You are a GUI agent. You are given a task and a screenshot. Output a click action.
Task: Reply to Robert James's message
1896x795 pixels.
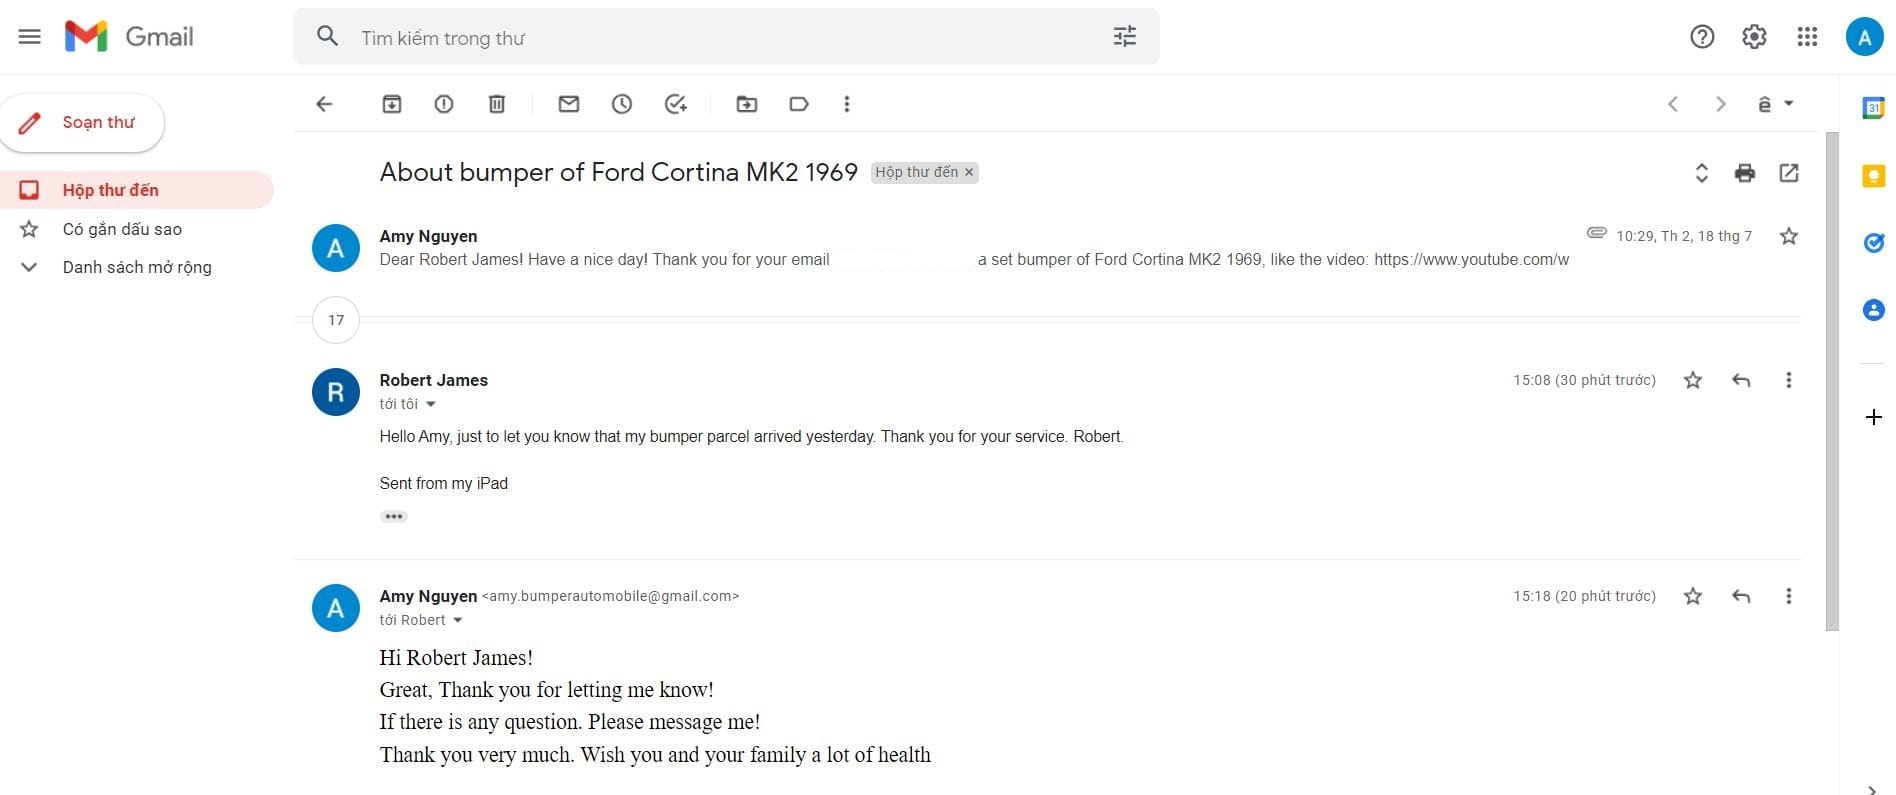[1741, 380]
